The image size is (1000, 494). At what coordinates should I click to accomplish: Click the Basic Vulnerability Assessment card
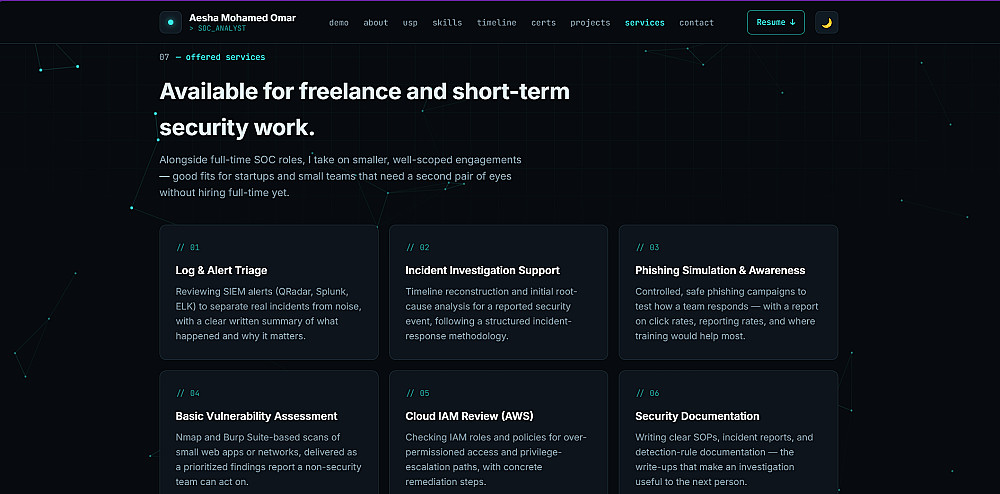pyautogui.click(x=269, y=432)
